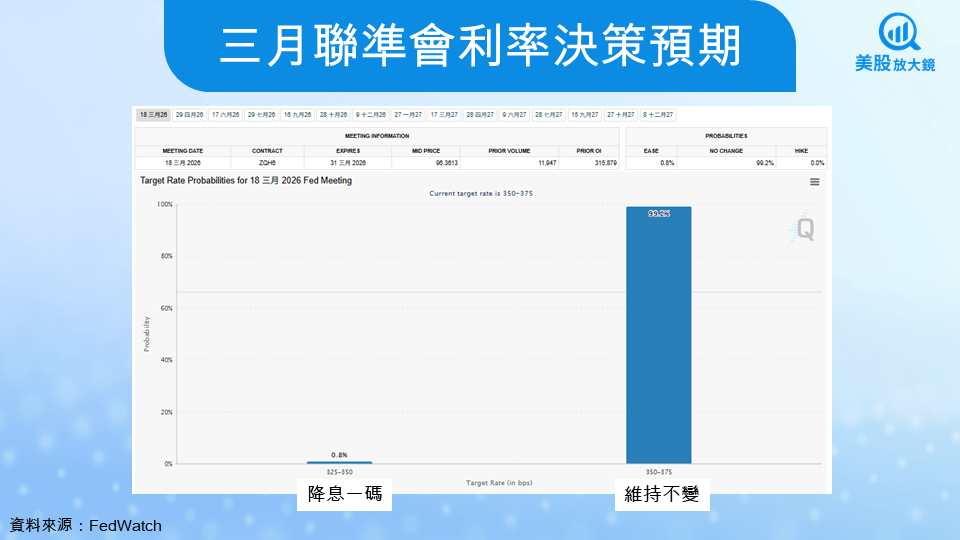960x540 pixels.
Task: Select the 16 九月26 meeting tab
Action: (x=298, y=115)
